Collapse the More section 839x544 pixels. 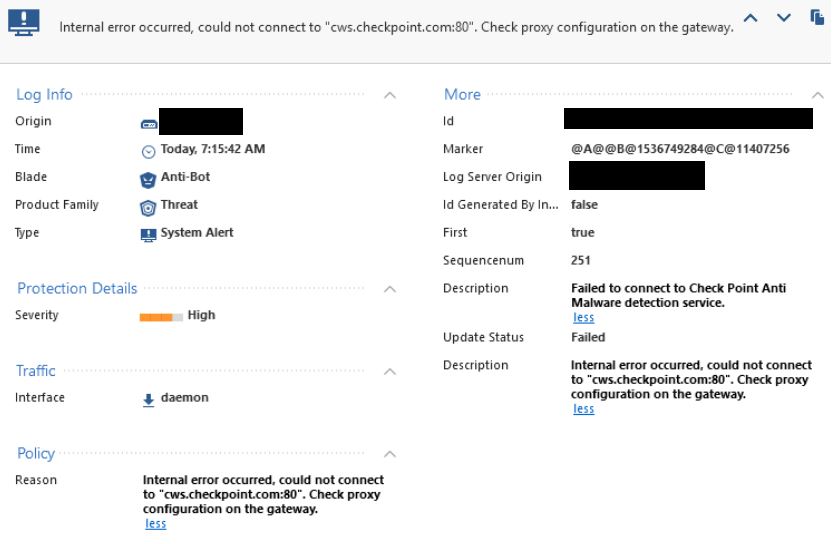(x=818, y=96)
